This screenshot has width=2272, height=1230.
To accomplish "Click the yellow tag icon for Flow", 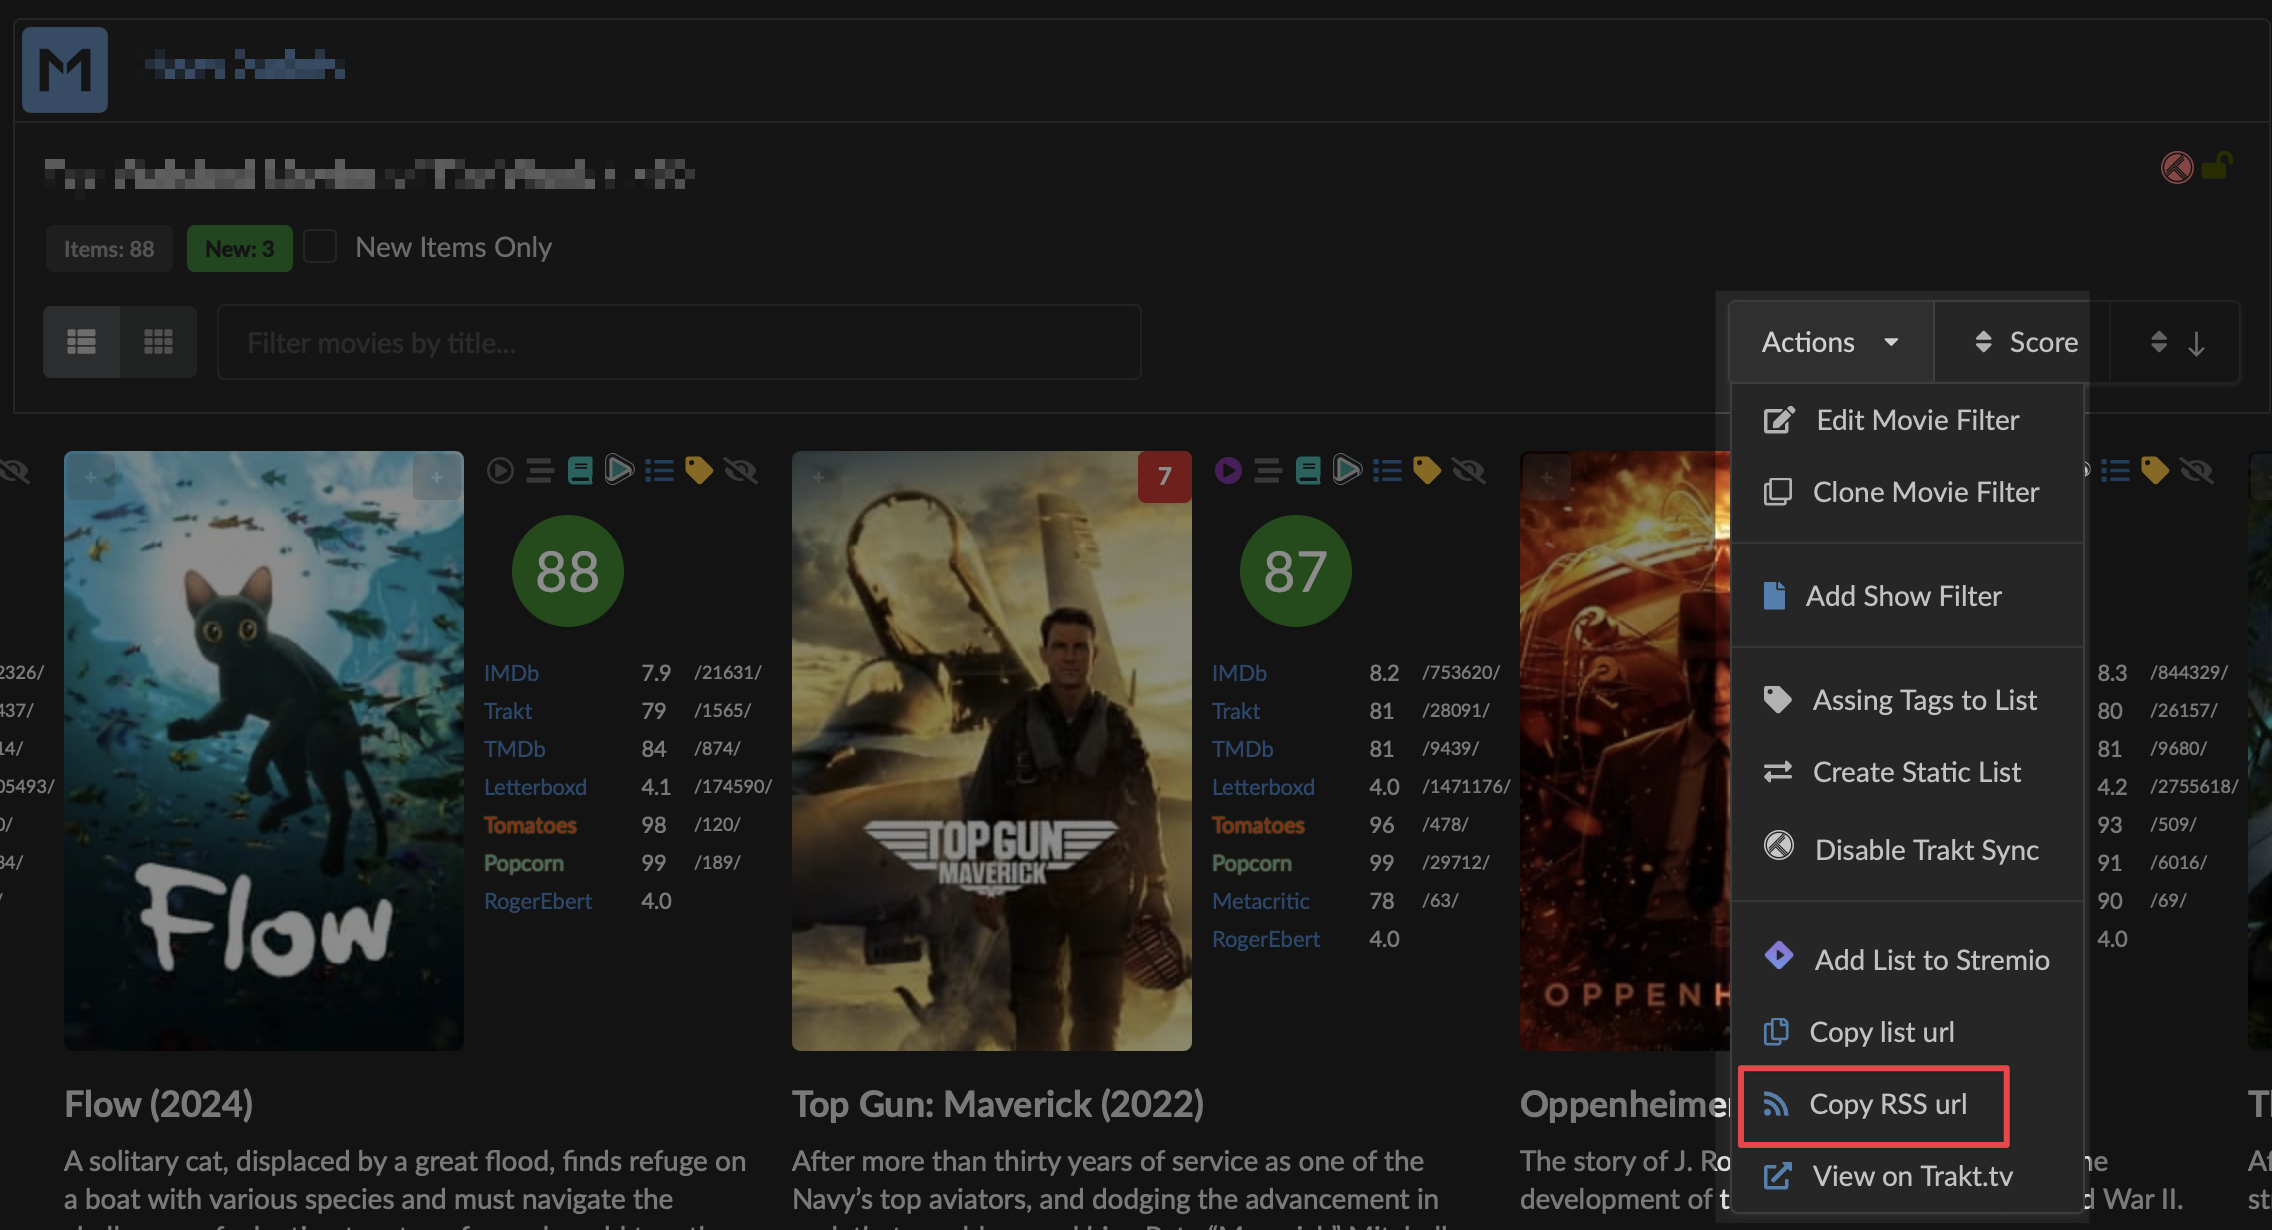I will pos(698,470).
